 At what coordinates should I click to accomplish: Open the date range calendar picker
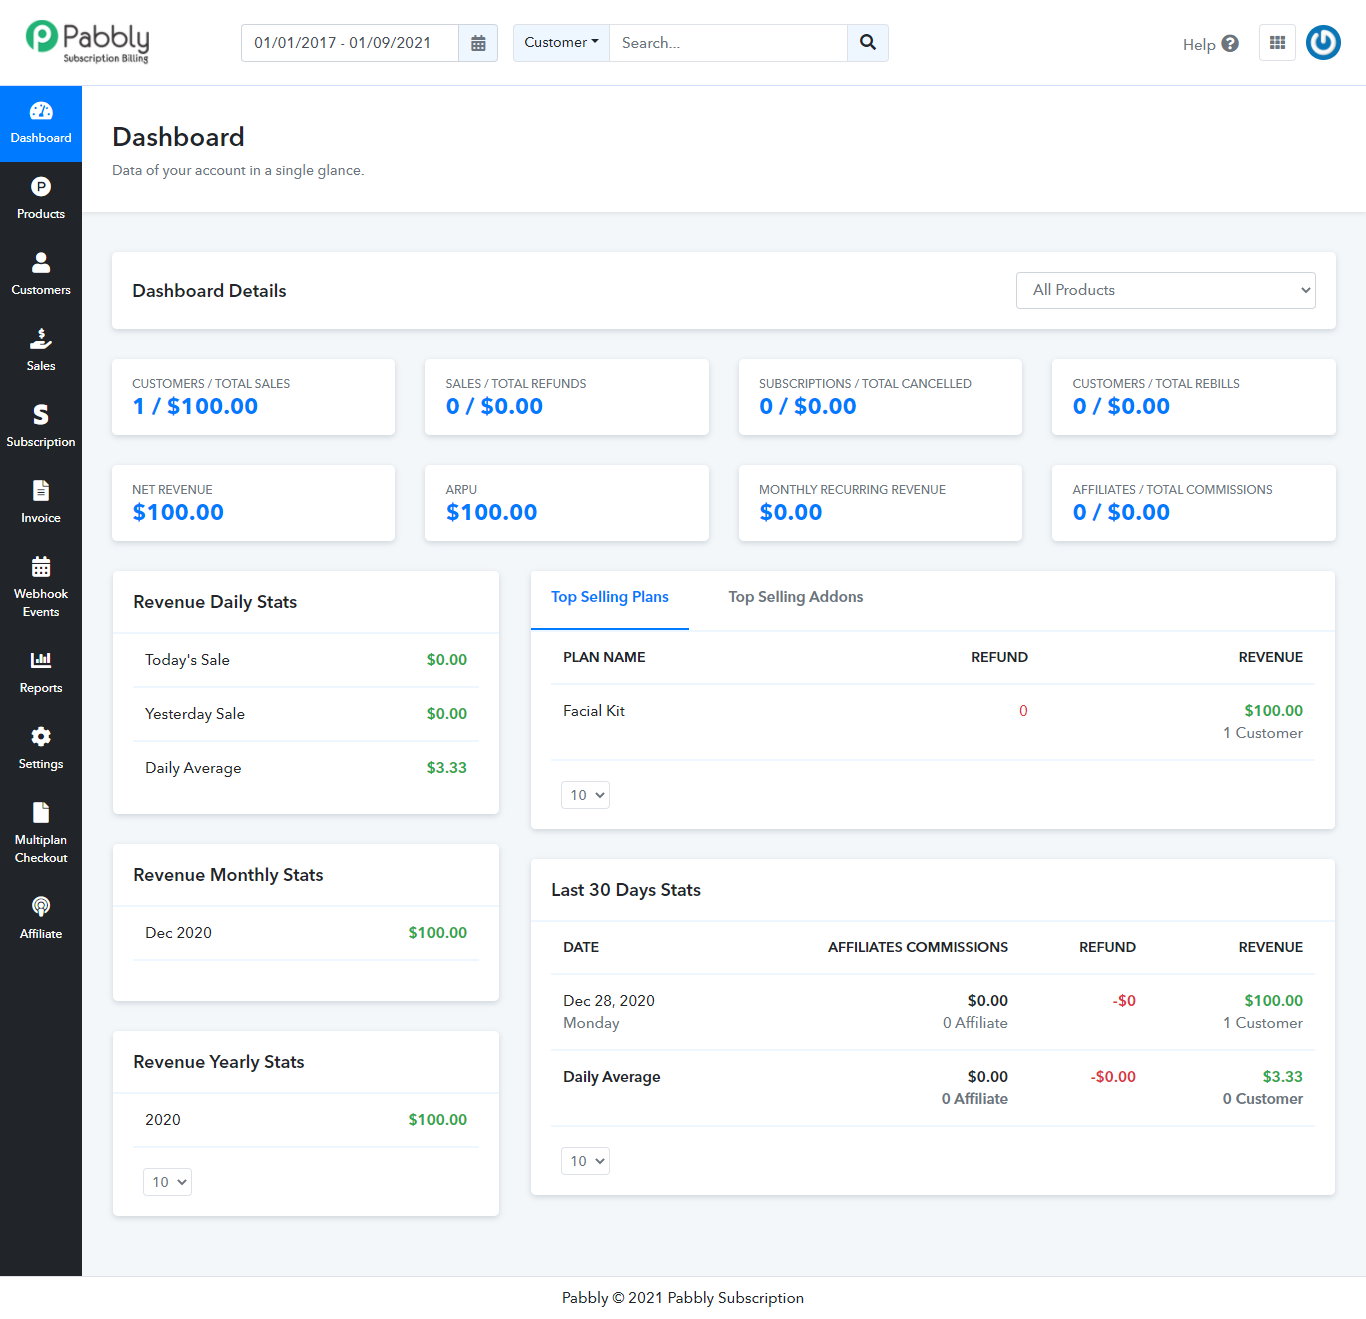pyautogui.click(x=477, y=42)
